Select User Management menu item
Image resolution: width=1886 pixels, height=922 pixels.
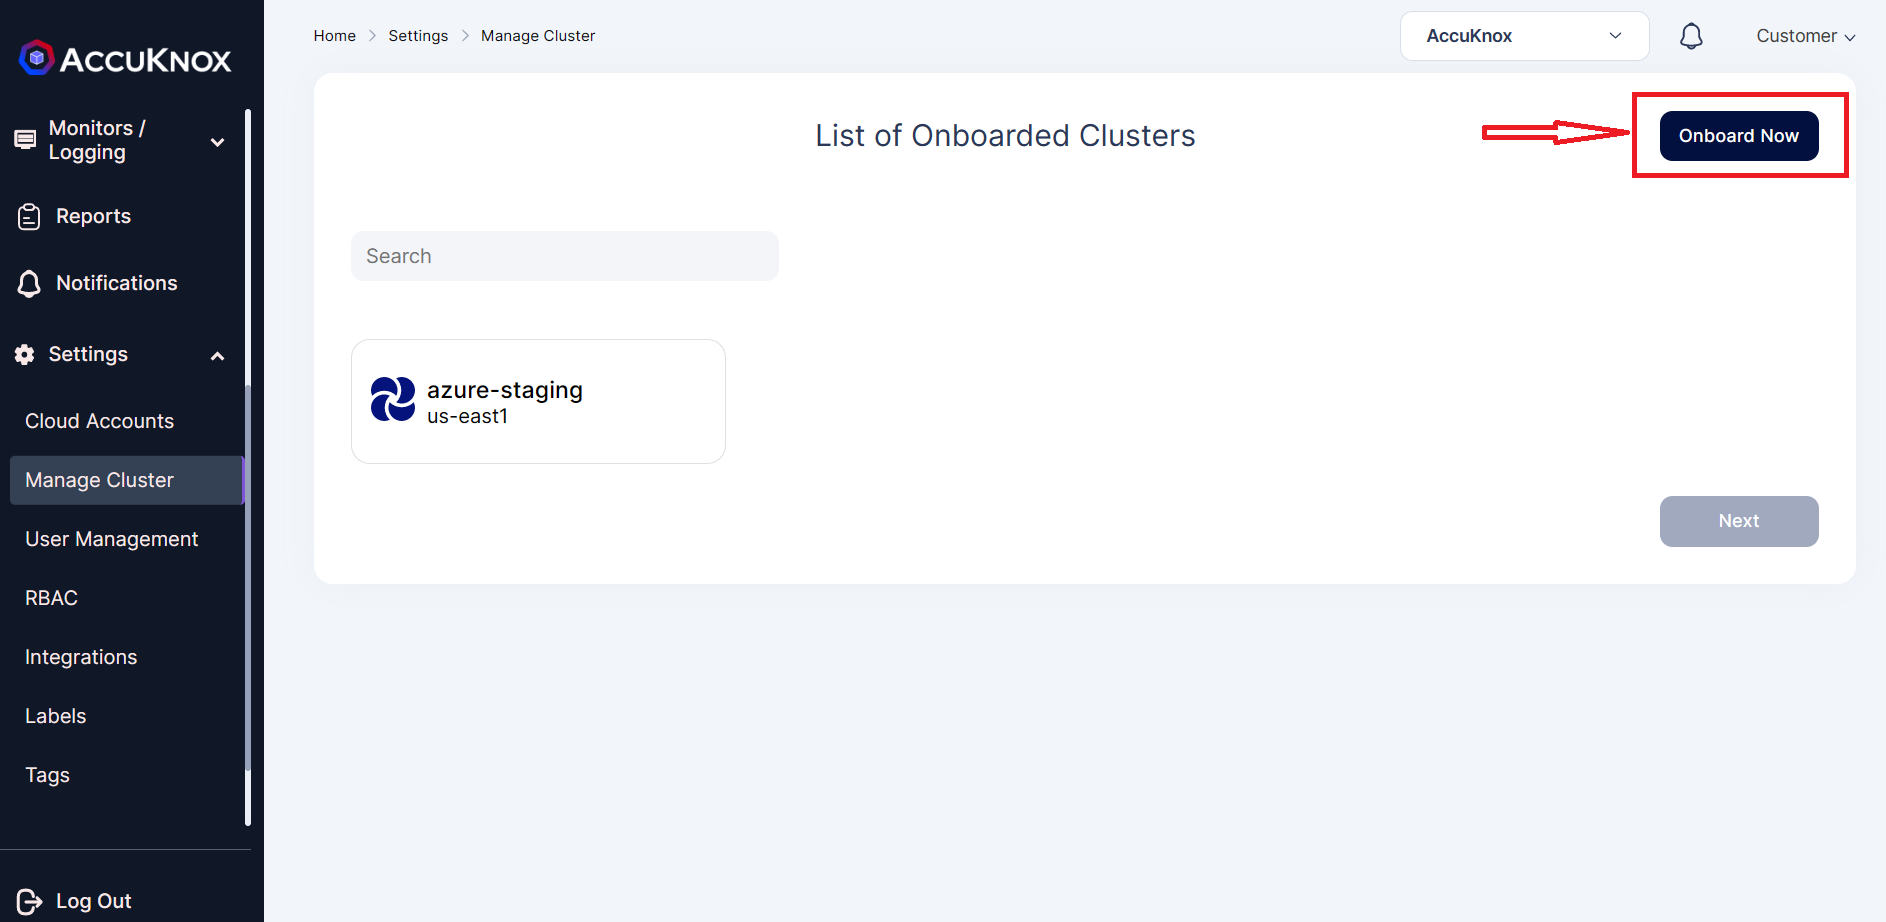click(x=112, y=539)
